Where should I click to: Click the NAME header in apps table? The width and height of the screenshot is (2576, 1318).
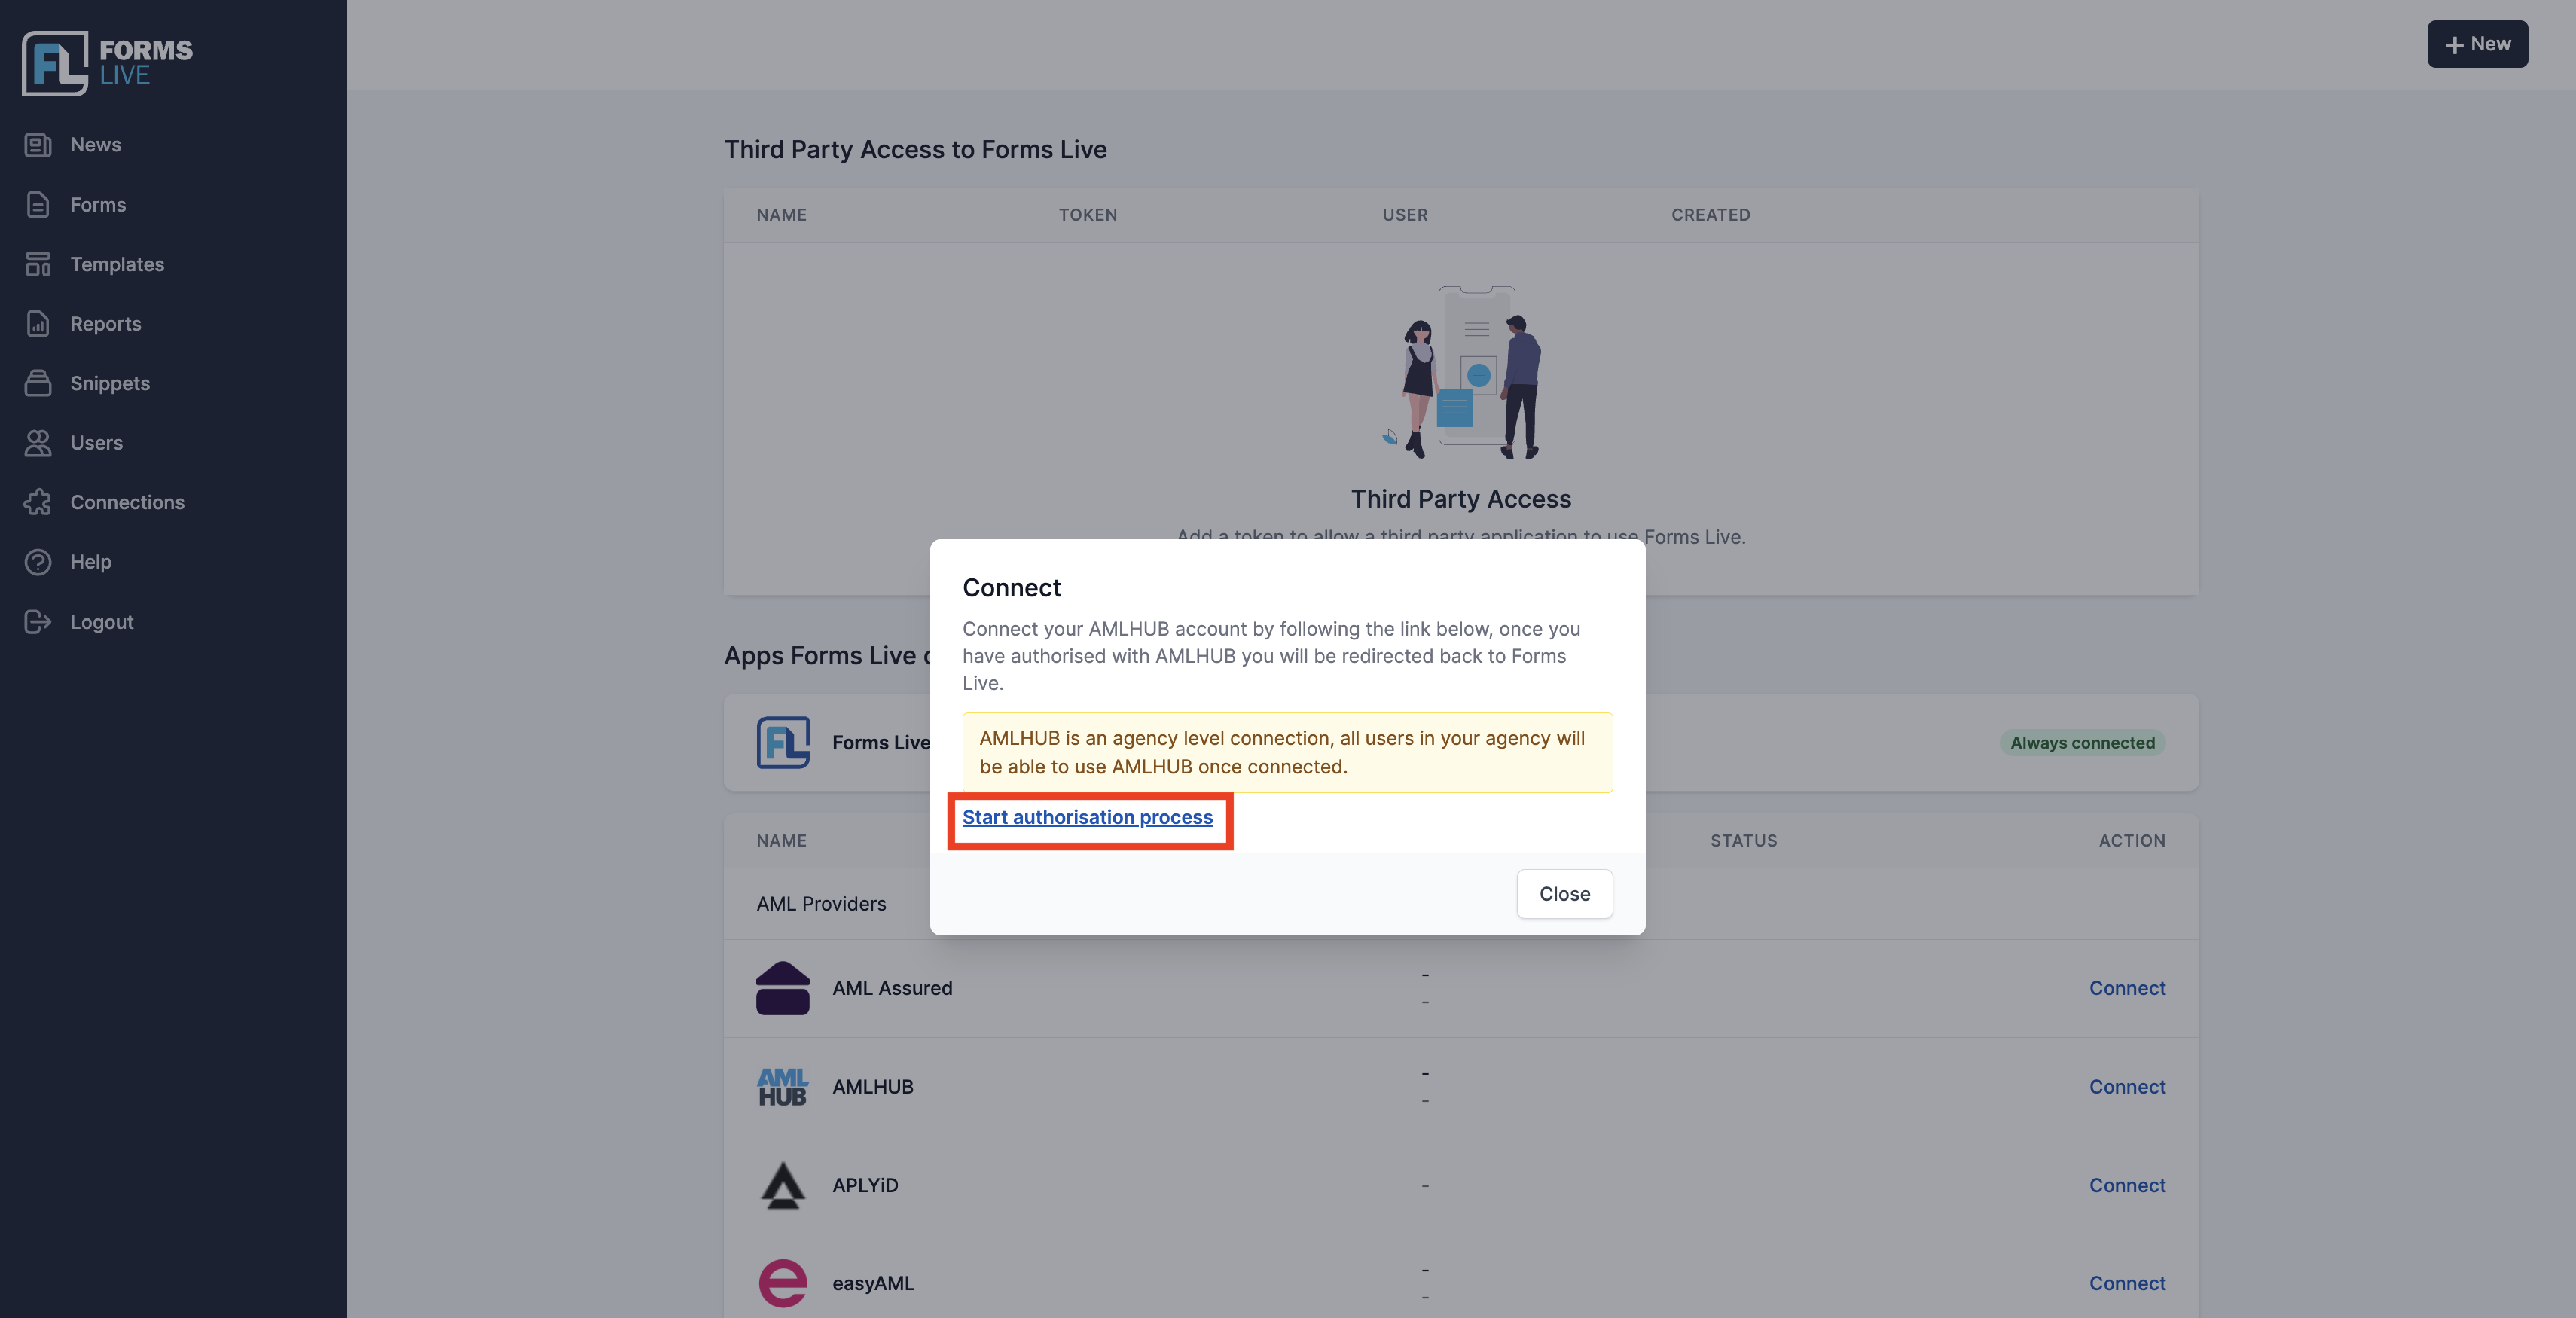point(781,841)
